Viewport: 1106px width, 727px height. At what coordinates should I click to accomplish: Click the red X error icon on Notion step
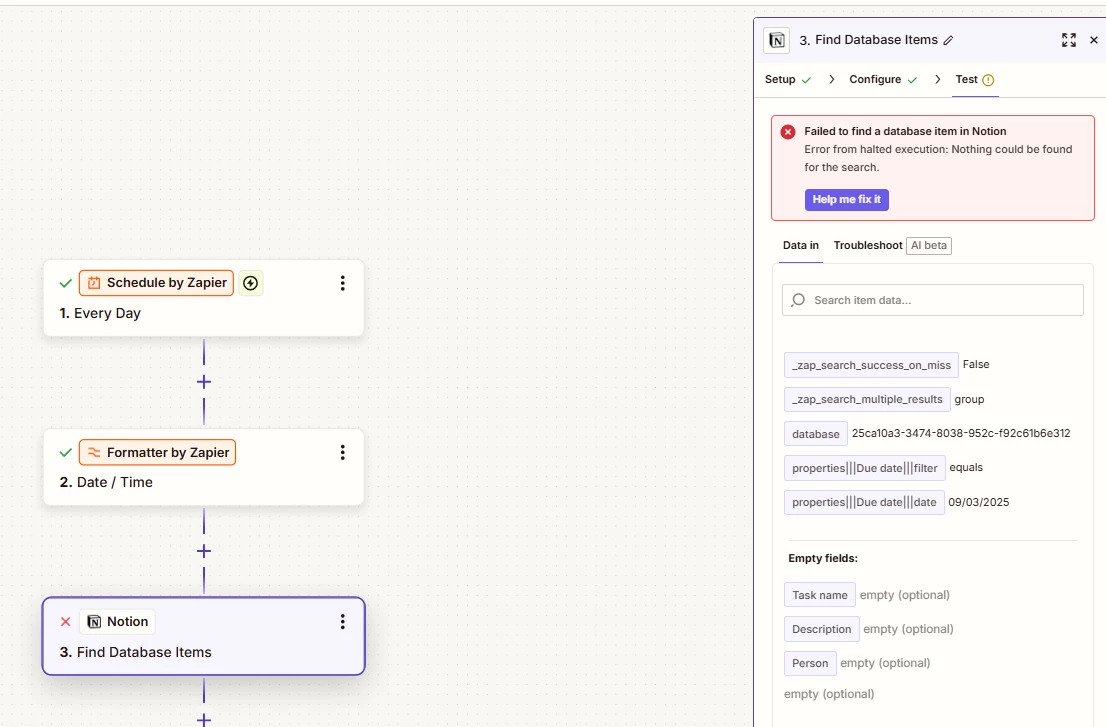coord(66,621)
